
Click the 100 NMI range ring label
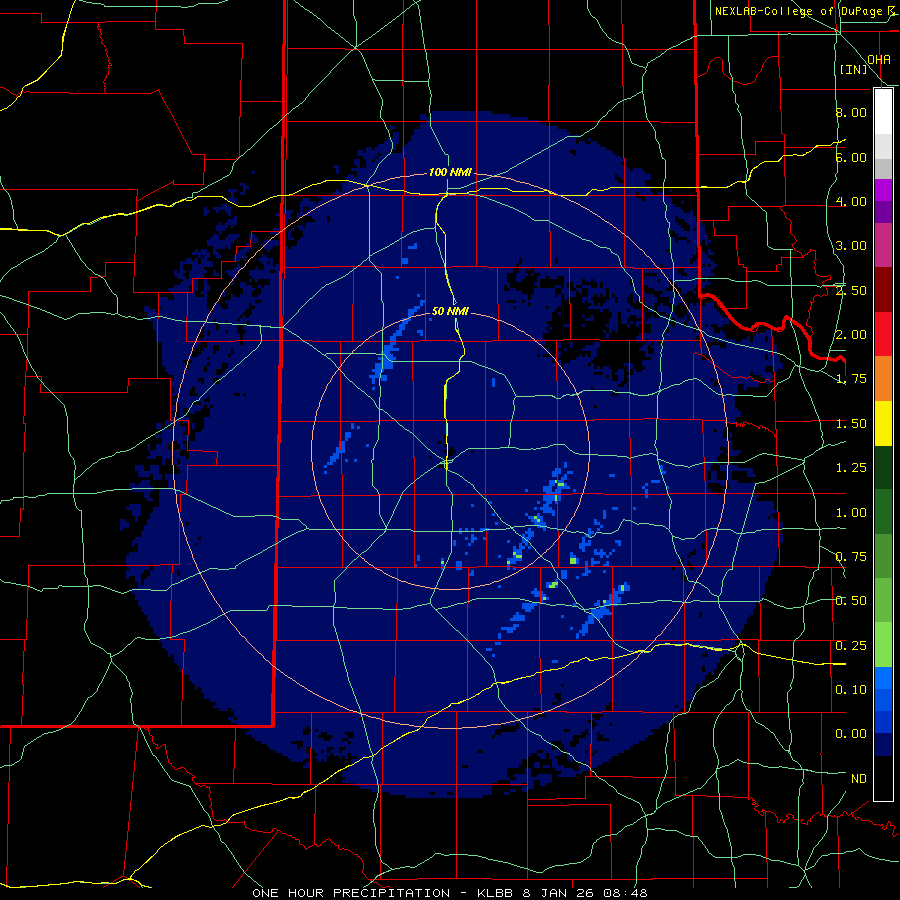pyautogui.click(x=449, y=172)
